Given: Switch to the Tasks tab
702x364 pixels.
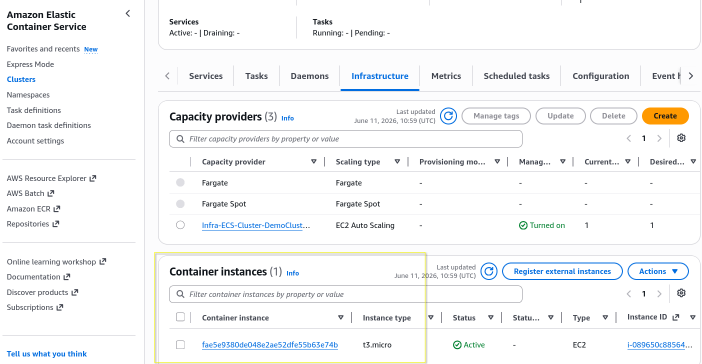Looking at the screenshot, I should (x=257, y=76).
